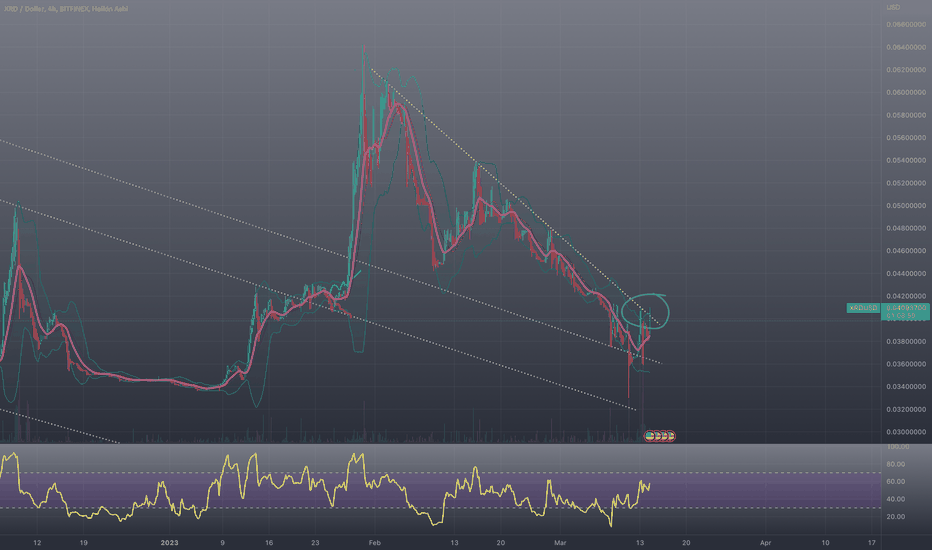Viewport: 932px width, 550px height.
Task: Select the 0.03800000 price scale label
Action: coord(906,341)
